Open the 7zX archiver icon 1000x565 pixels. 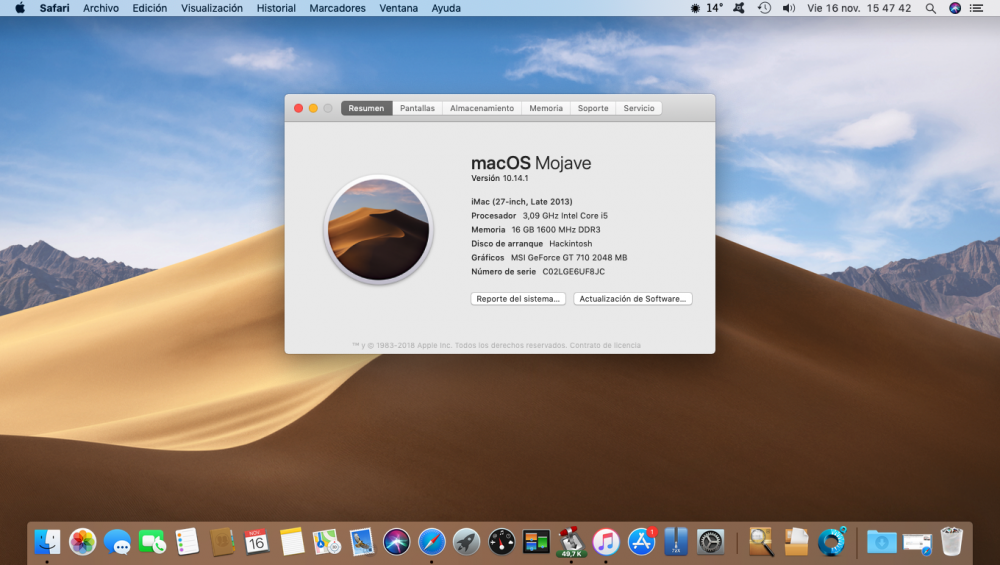tap(676, 542)
